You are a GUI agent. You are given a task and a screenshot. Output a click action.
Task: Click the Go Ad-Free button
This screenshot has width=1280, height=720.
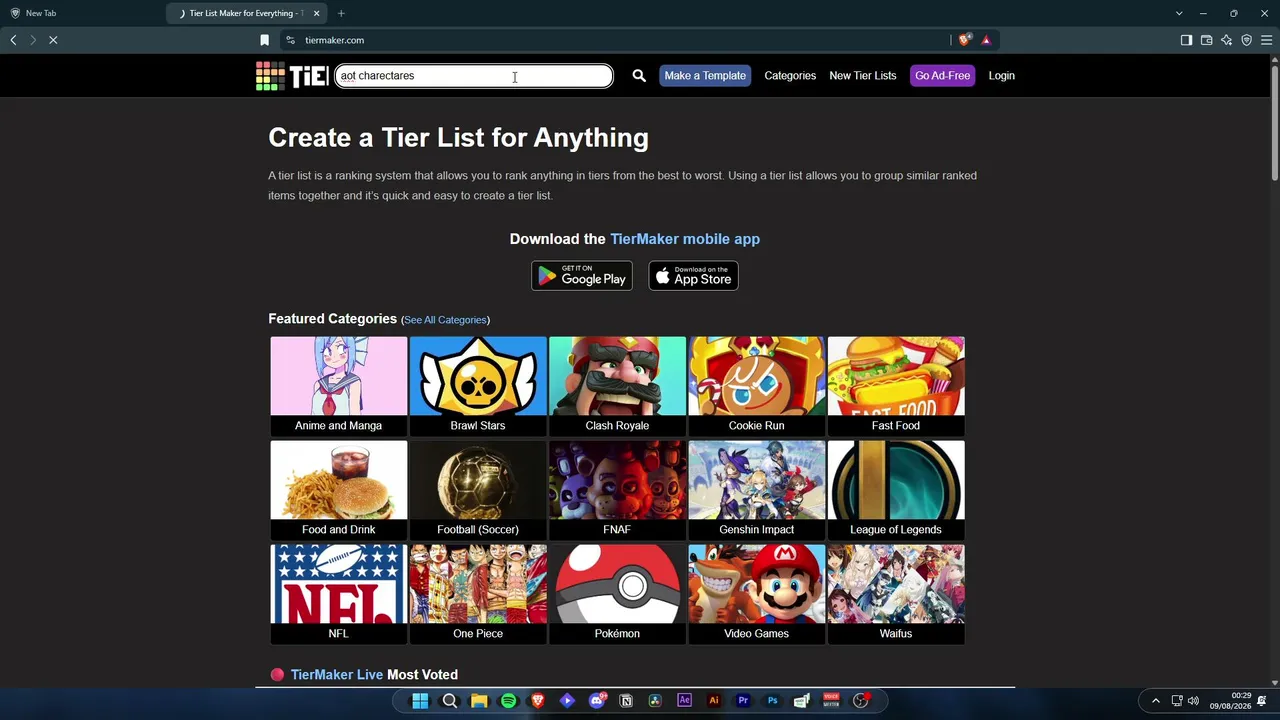coord(942,76)
